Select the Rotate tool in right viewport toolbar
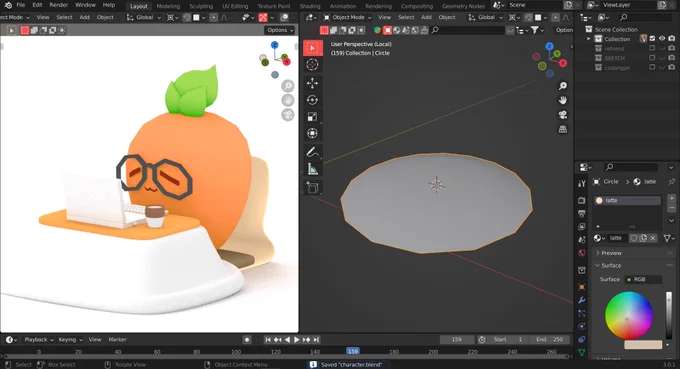The width and height of the screenshot is (680, 369). [x=312, y=100]
